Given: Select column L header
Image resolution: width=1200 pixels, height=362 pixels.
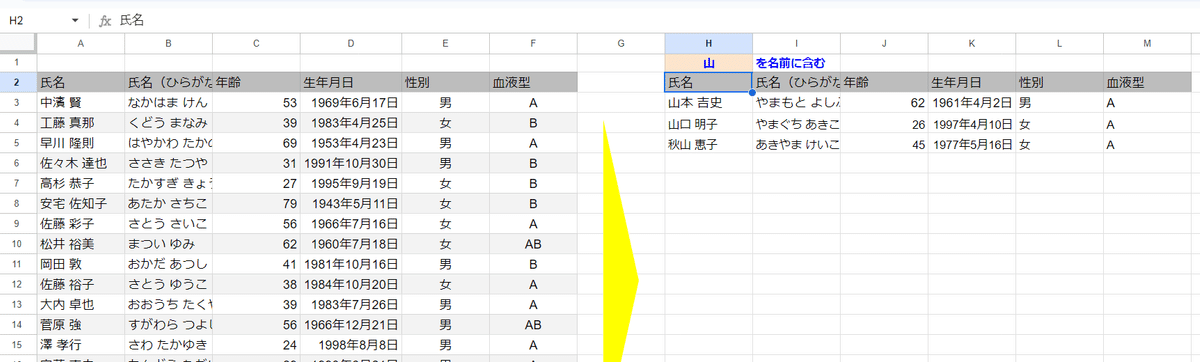Looking at the screenshot, I should point(1061,43).
